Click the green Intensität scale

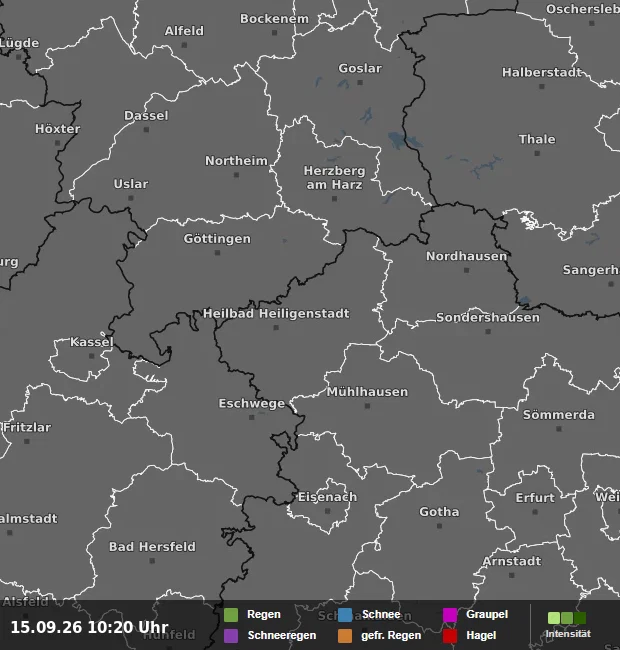click(567, 618)
